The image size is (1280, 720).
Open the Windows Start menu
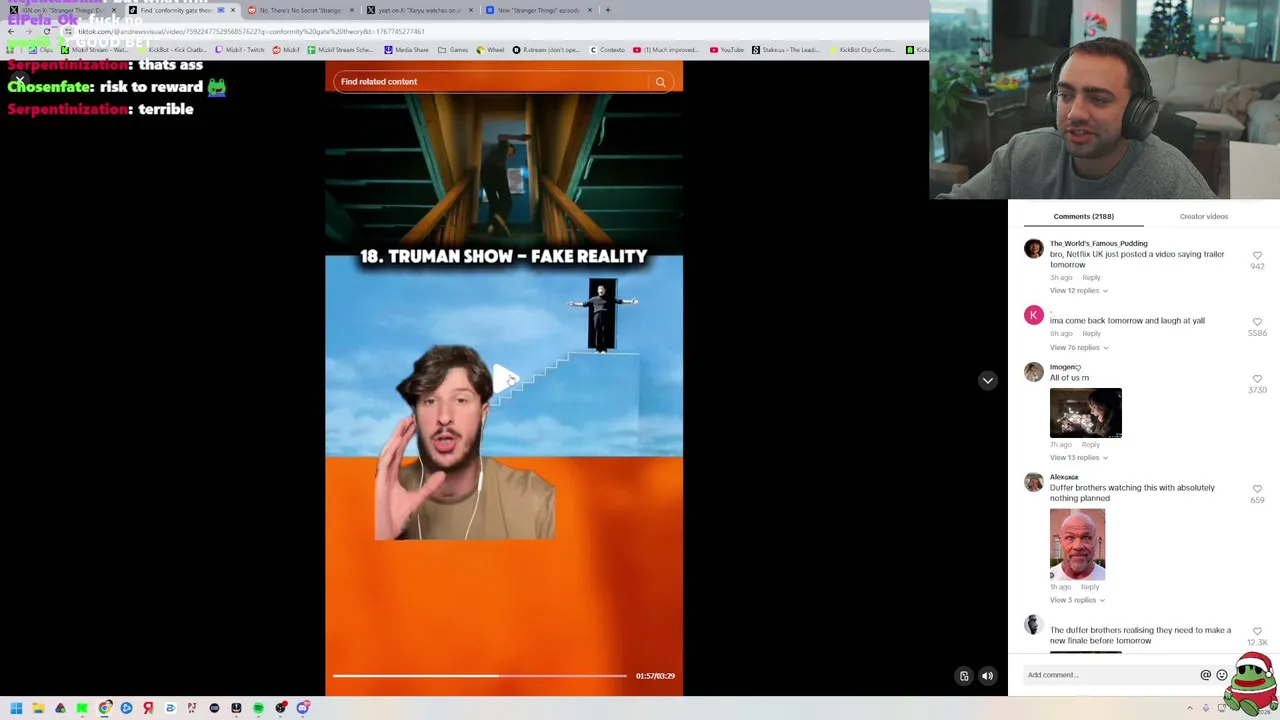click(x=16, y=708)
